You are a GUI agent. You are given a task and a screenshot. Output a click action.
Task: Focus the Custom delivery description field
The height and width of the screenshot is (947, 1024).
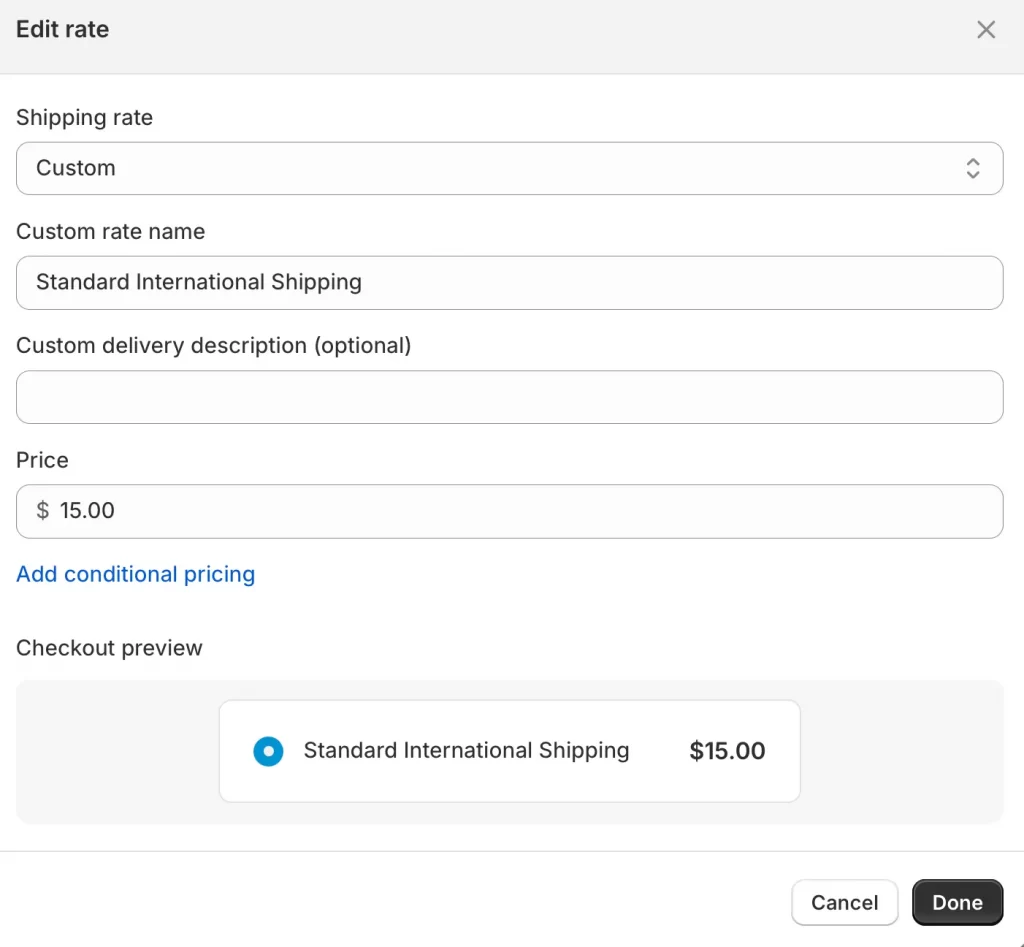point(509,397)
